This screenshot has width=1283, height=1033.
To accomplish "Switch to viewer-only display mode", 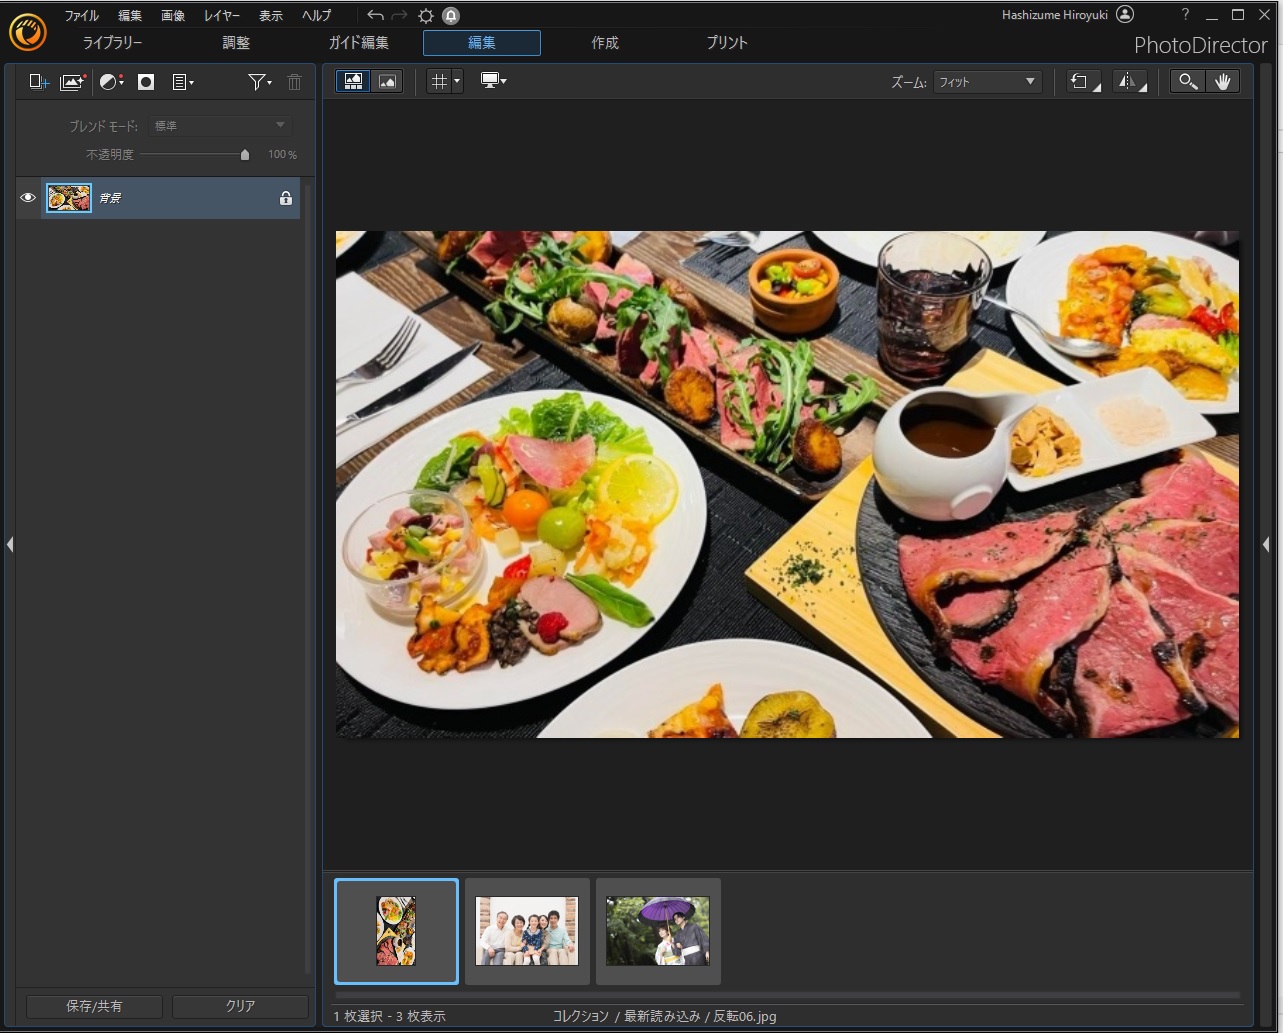I will (387, 82).
